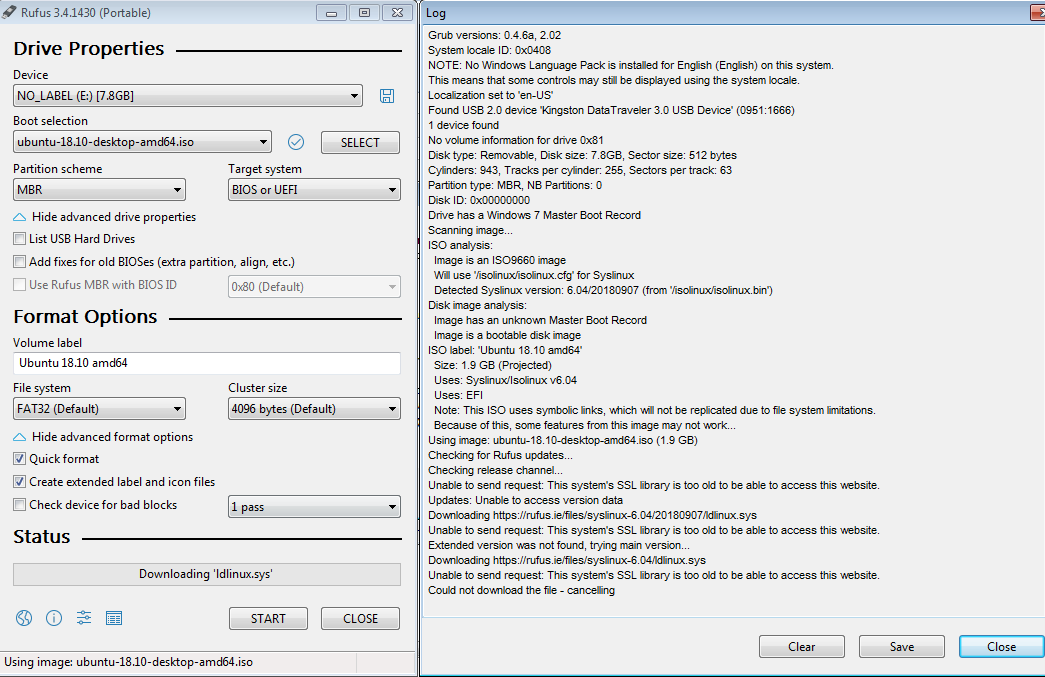Click log line 'Image is a bootable disk image'
Image resolution: width=1045 pixels, height=677 pixels.
pyautogui.click(x=507, y=335)
